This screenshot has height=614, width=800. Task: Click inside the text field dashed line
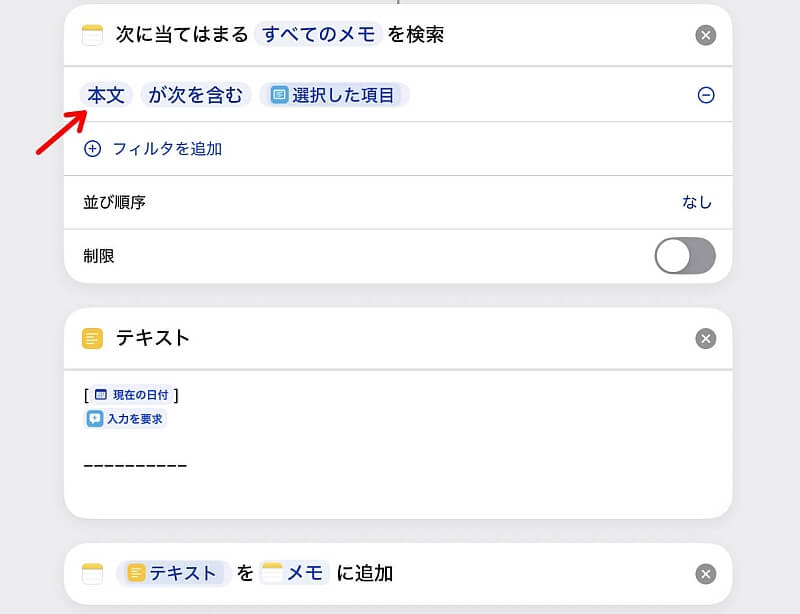135,465
